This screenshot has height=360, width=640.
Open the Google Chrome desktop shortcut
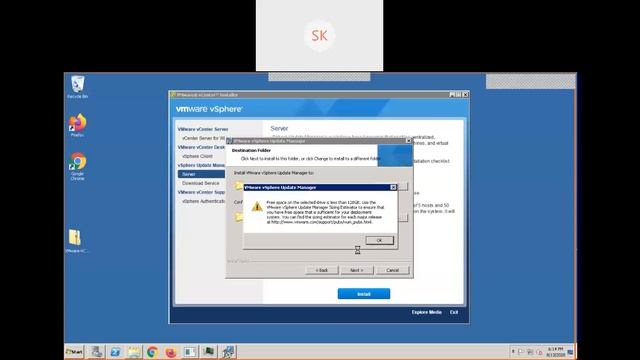click(77, 166)
